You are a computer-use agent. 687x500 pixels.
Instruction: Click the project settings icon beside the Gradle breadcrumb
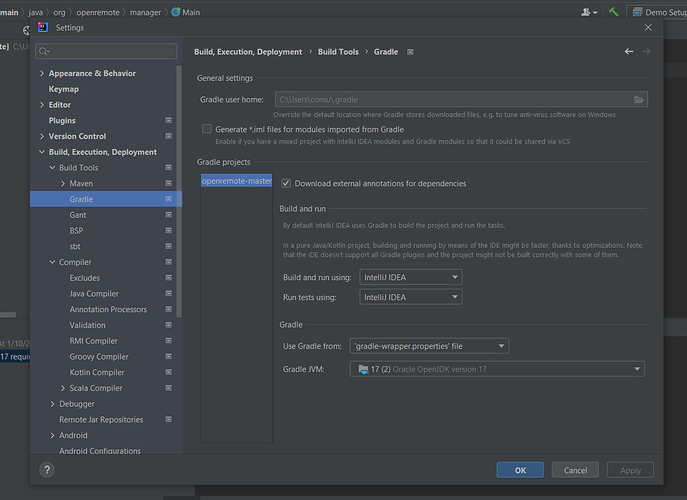point(410,52)
